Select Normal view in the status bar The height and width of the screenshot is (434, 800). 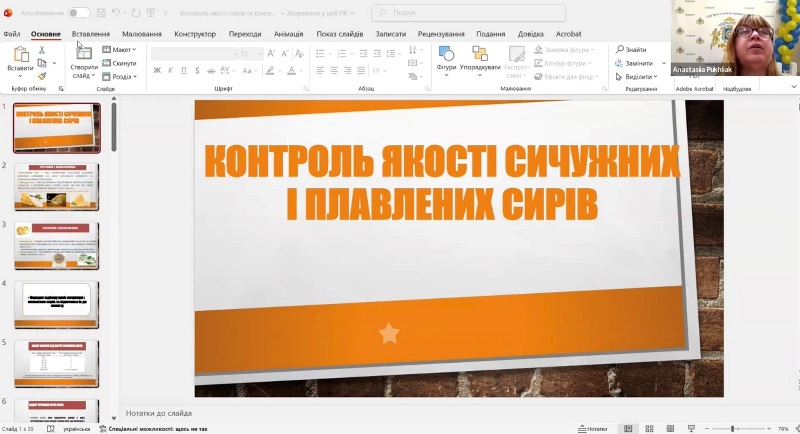[629, 428]
